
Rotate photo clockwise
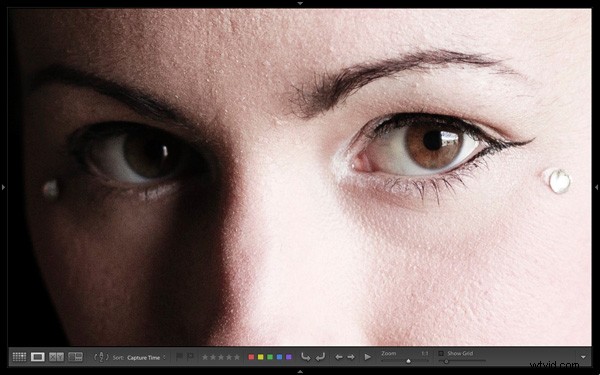click(x=320, y=357)
